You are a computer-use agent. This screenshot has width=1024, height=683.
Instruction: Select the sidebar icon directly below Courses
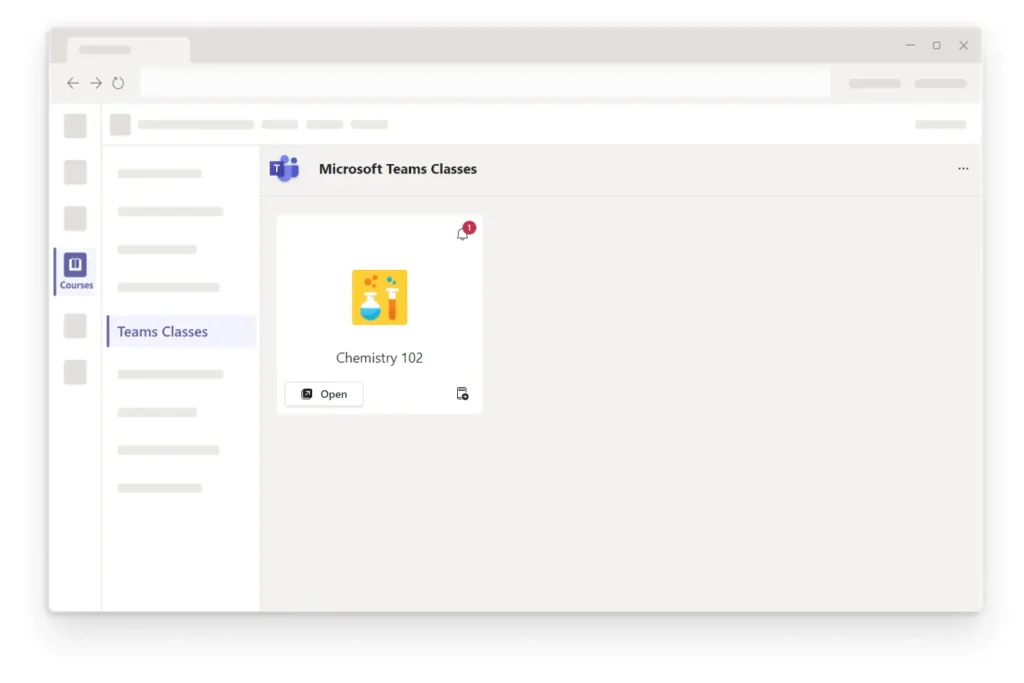click(x=75, y=326)
